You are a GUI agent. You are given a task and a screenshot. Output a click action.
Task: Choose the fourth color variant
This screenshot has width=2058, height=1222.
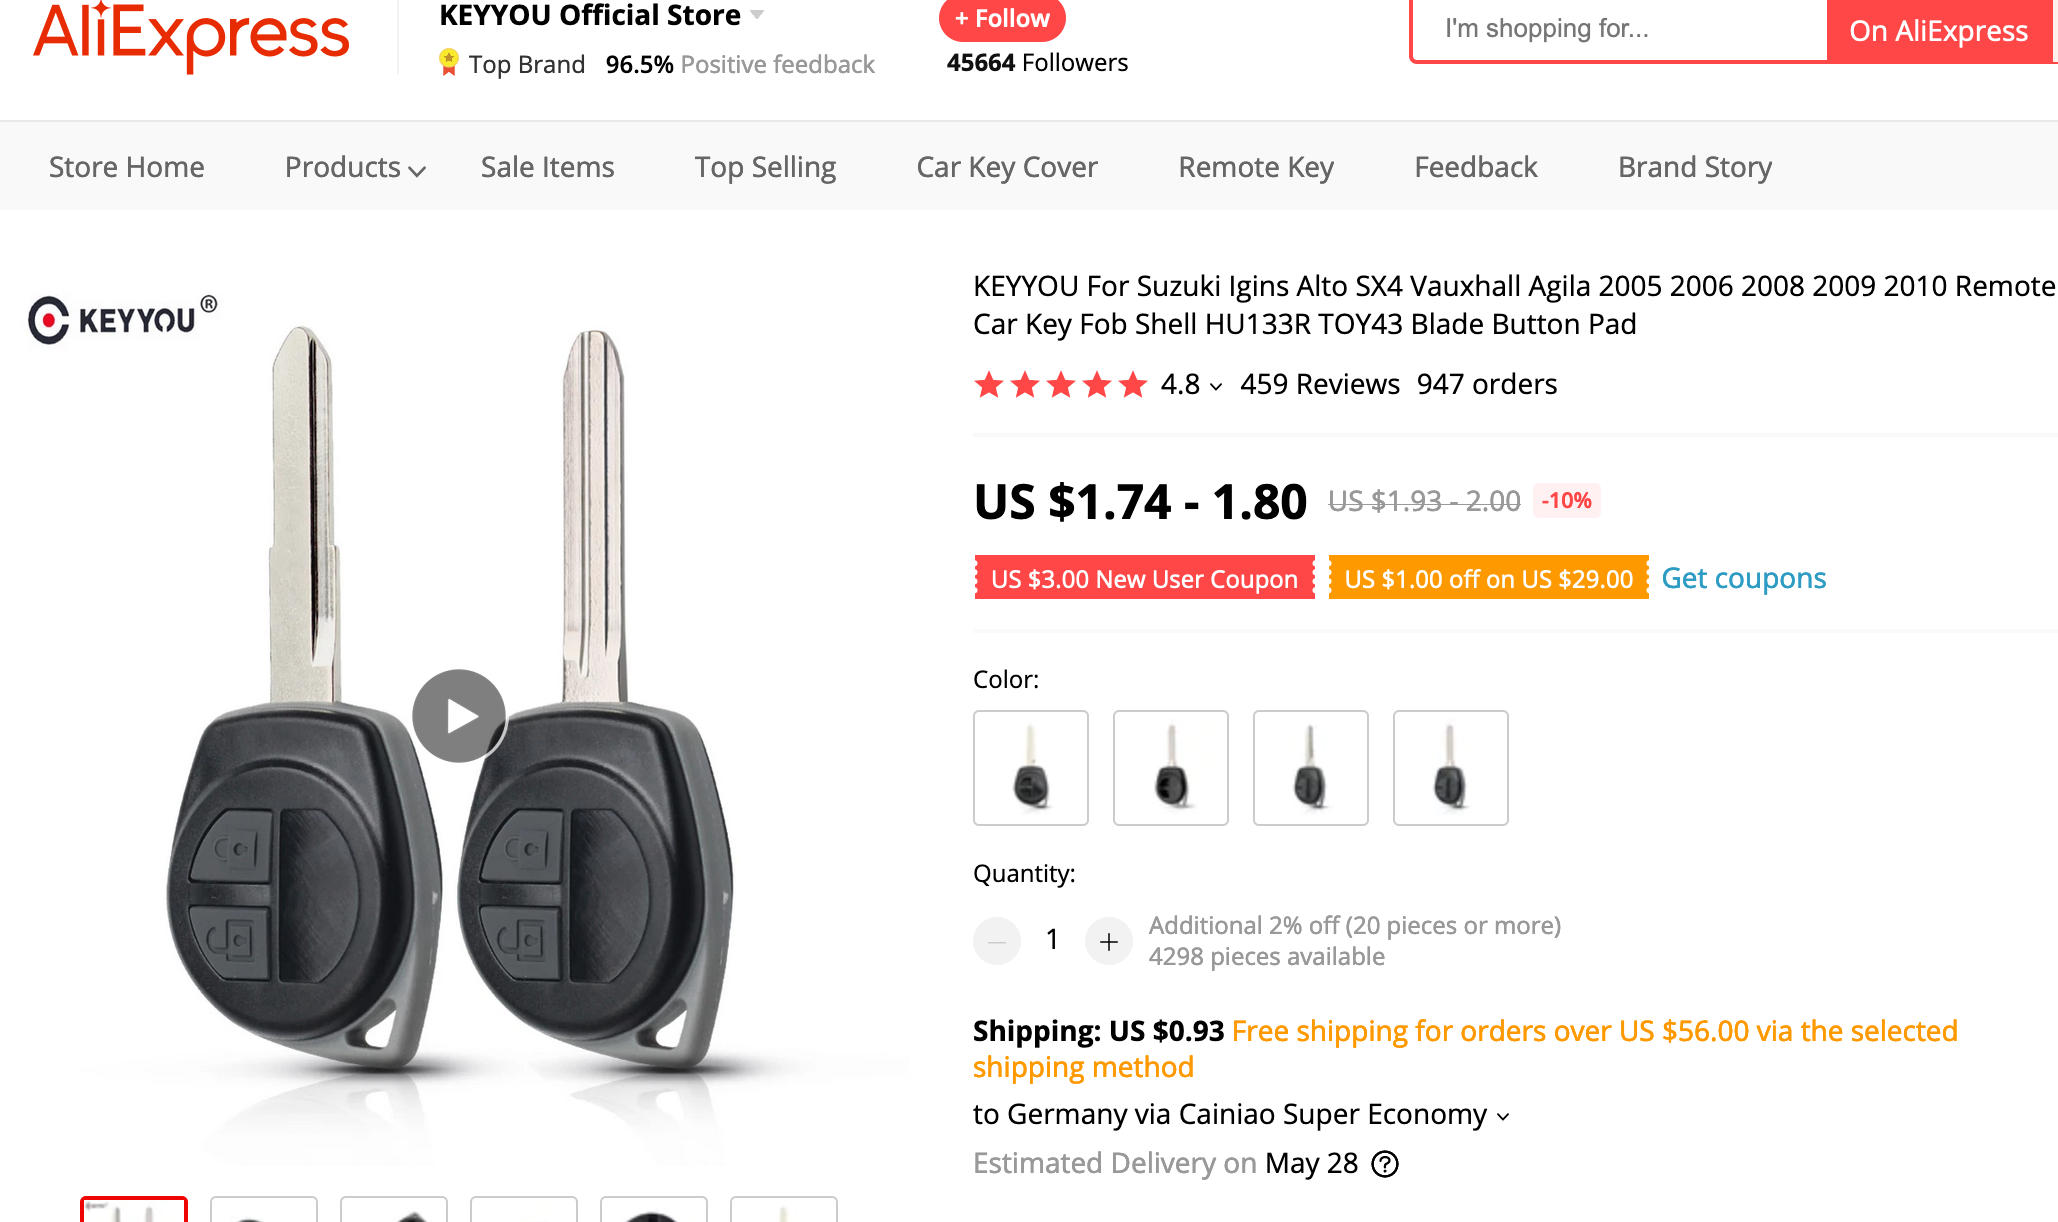point(1450,768)
